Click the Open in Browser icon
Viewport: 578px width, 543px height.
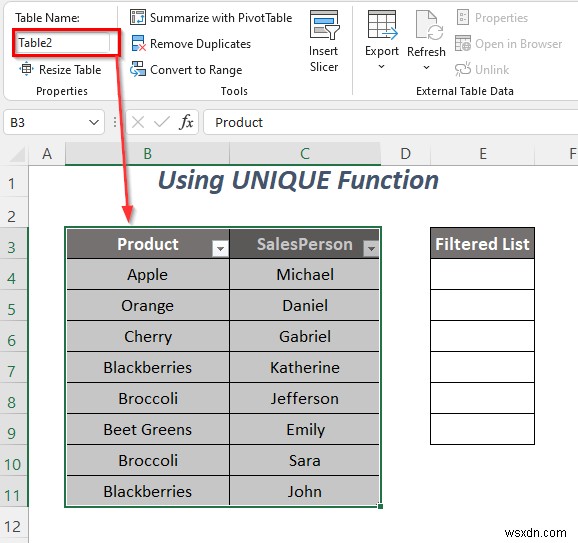(x=463, y=43)
